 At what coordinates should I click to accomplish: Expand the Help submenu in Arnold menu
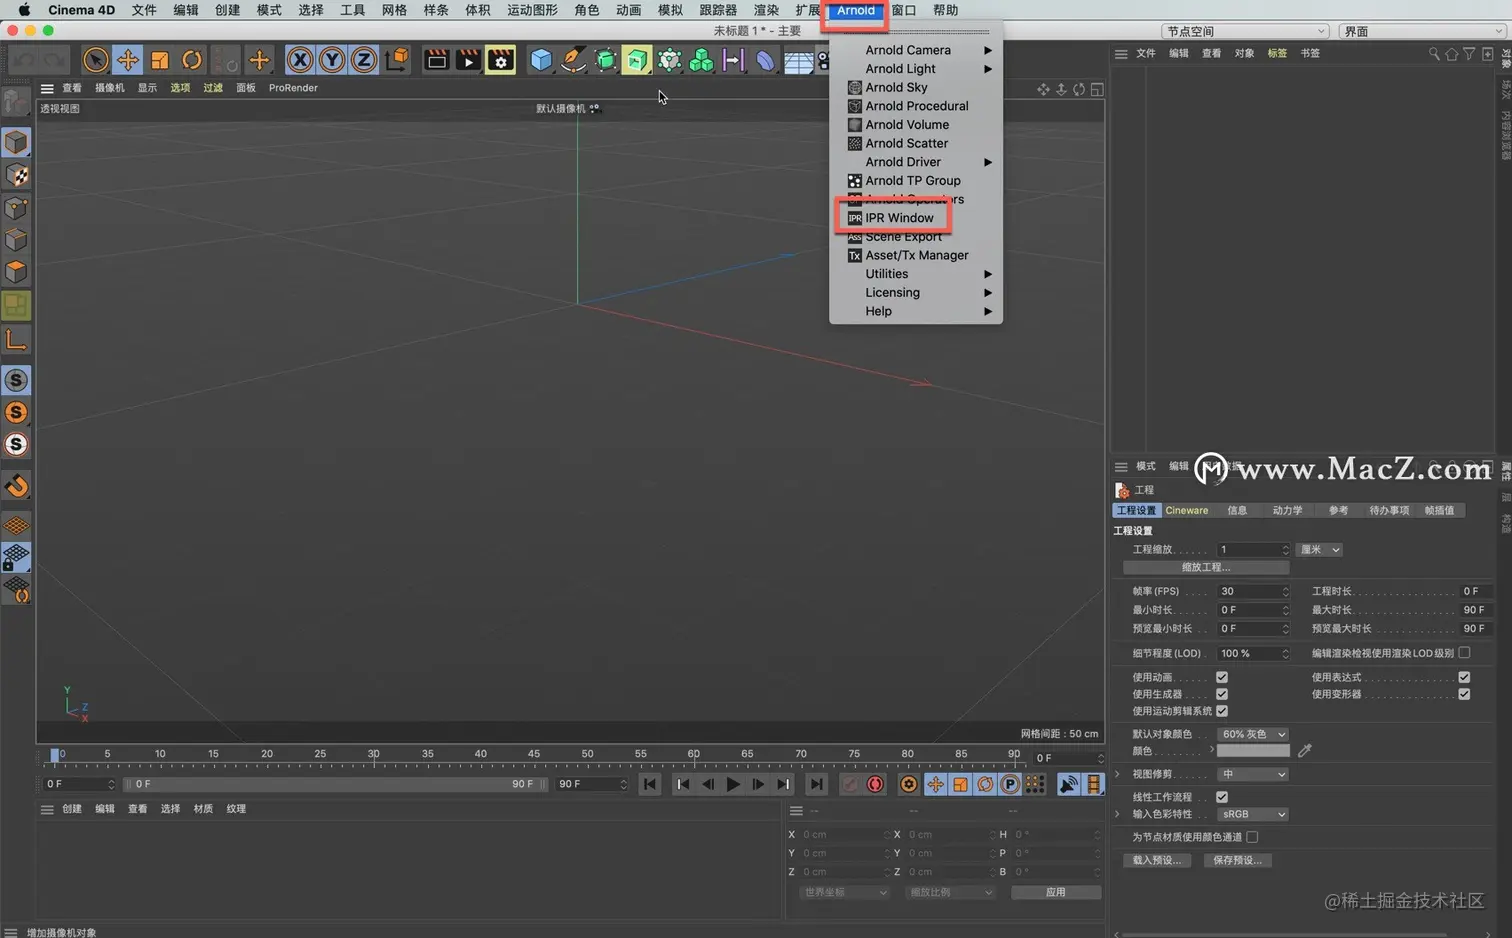(915, 311)
